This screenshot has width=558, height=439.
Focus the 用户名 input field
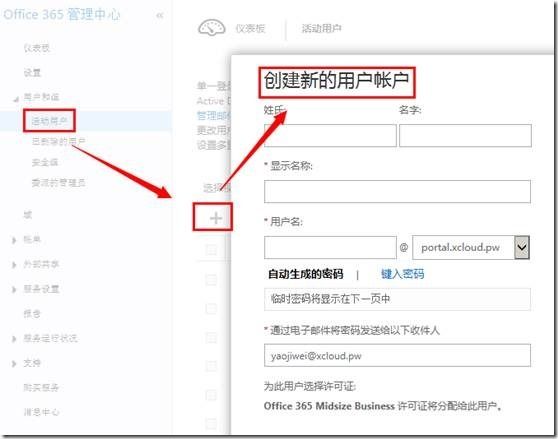point(330,247)
